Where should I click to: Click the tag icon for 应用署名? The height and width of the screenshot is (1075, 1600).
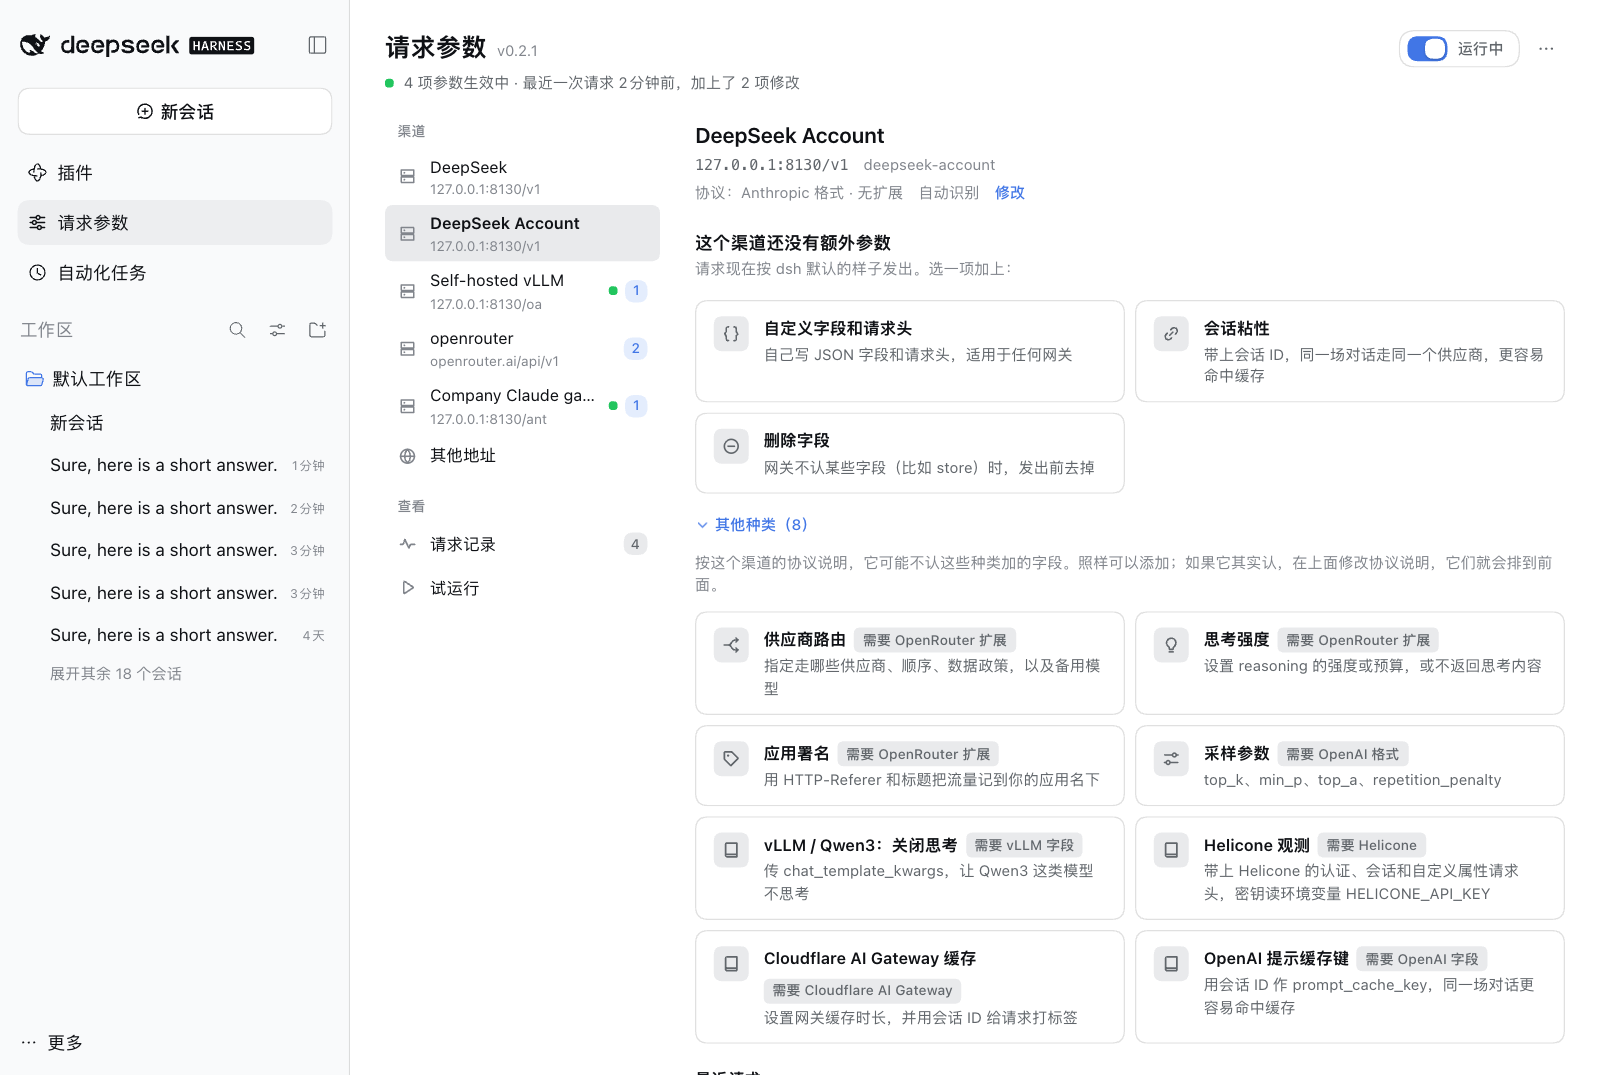pyautogui.click(x=731, y=759)
